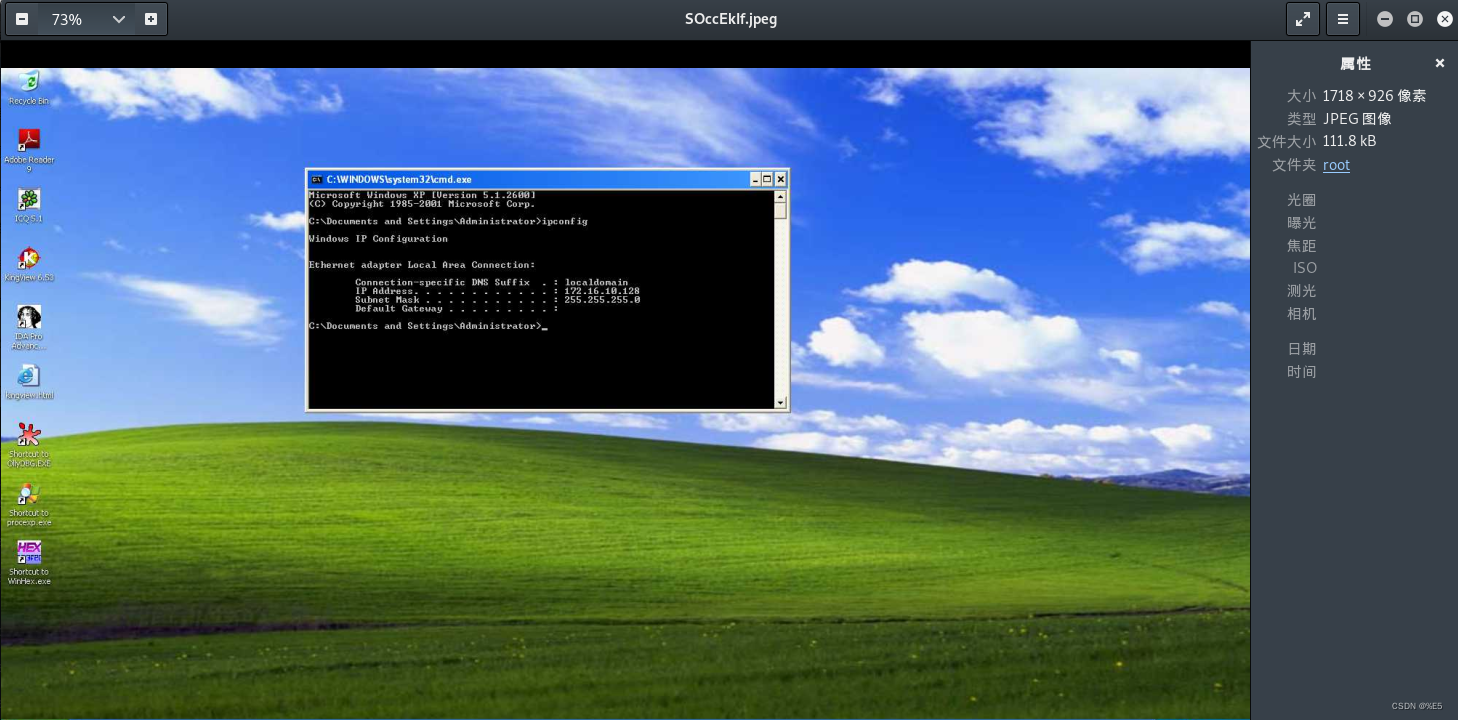Click the Default Gateway line in cmd
This screenshot has height=720, width=1458.
456,309
